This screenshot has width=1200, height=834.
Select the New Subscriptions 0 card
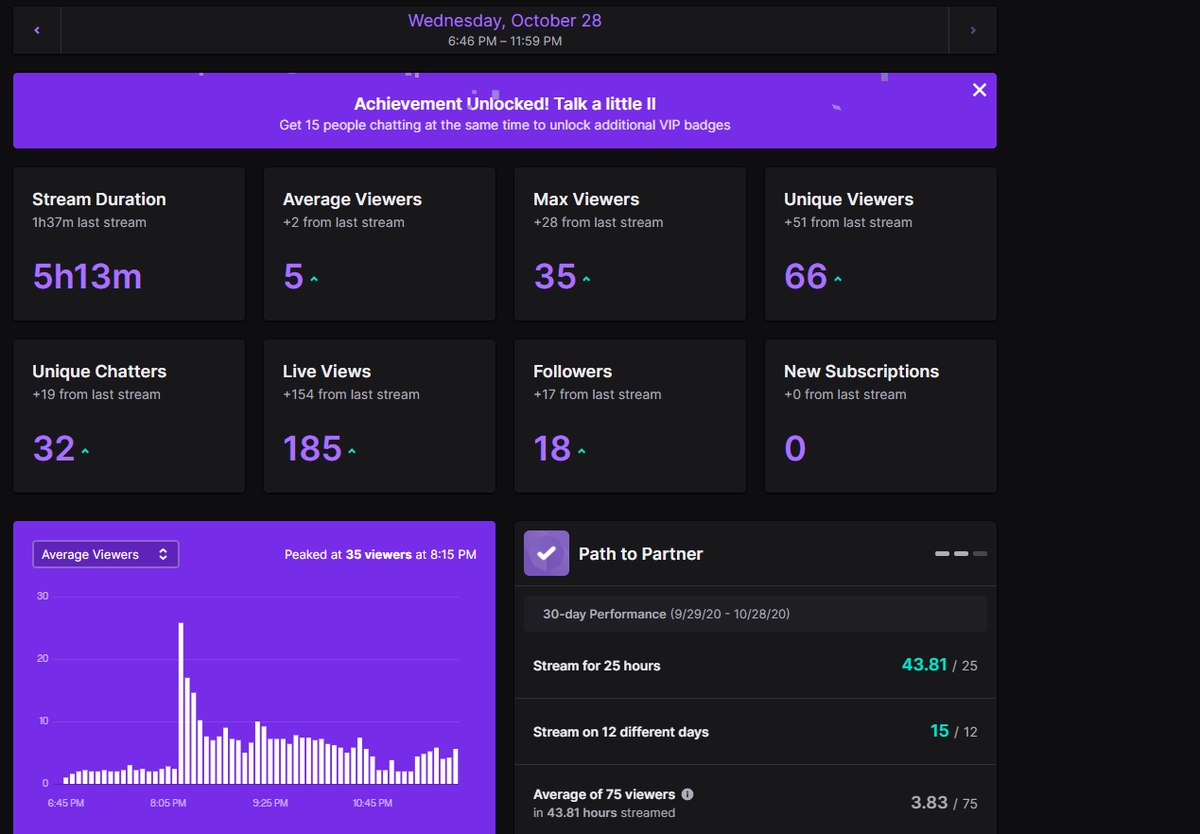point(880,416)
